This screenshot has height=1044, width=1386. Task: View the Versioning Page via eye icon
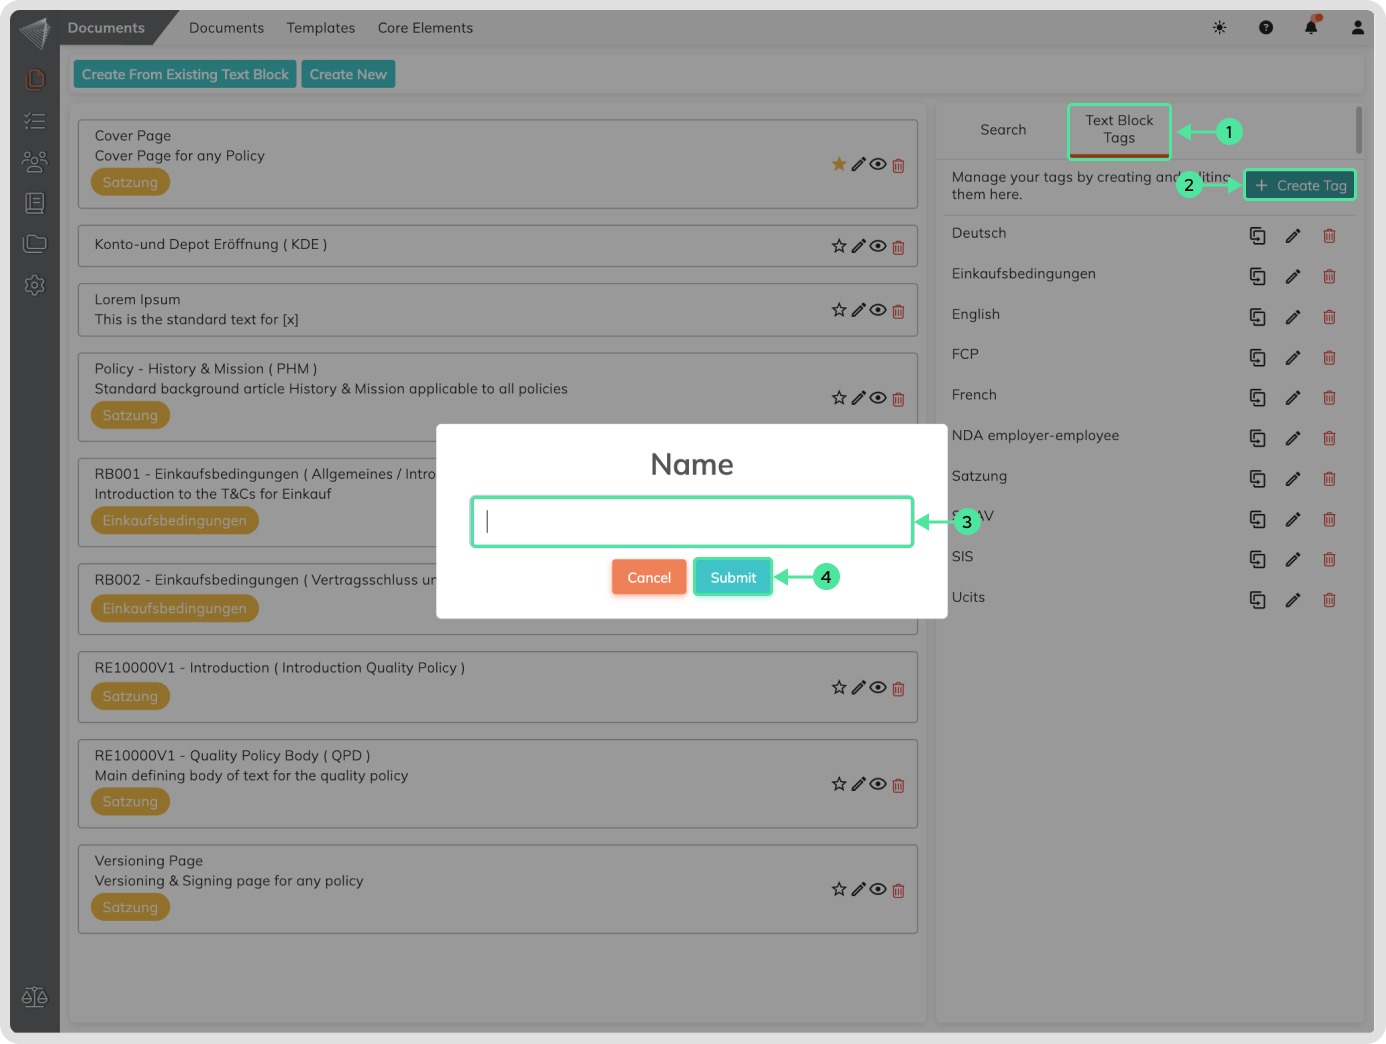pyautogui.click(x=878, y=889)
